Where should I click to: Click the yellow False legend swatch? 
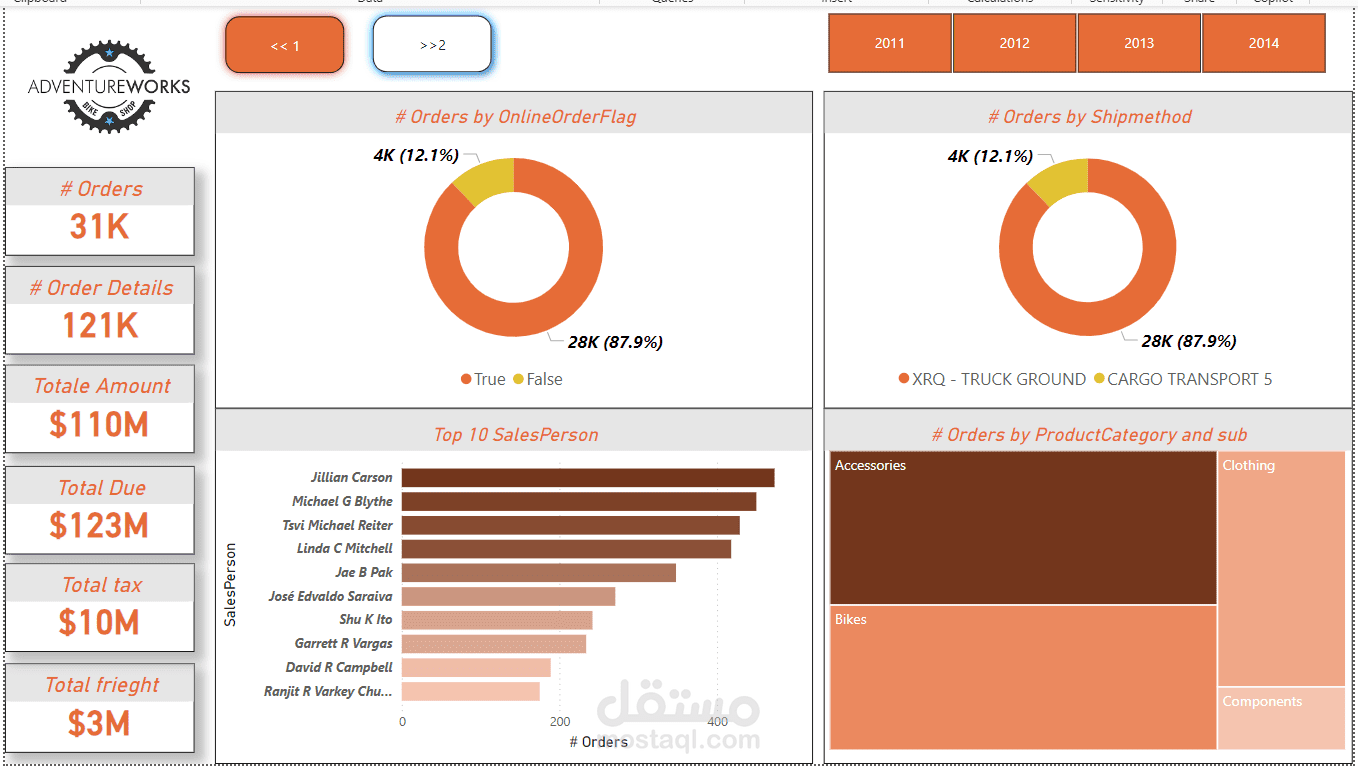coord(518,379)
